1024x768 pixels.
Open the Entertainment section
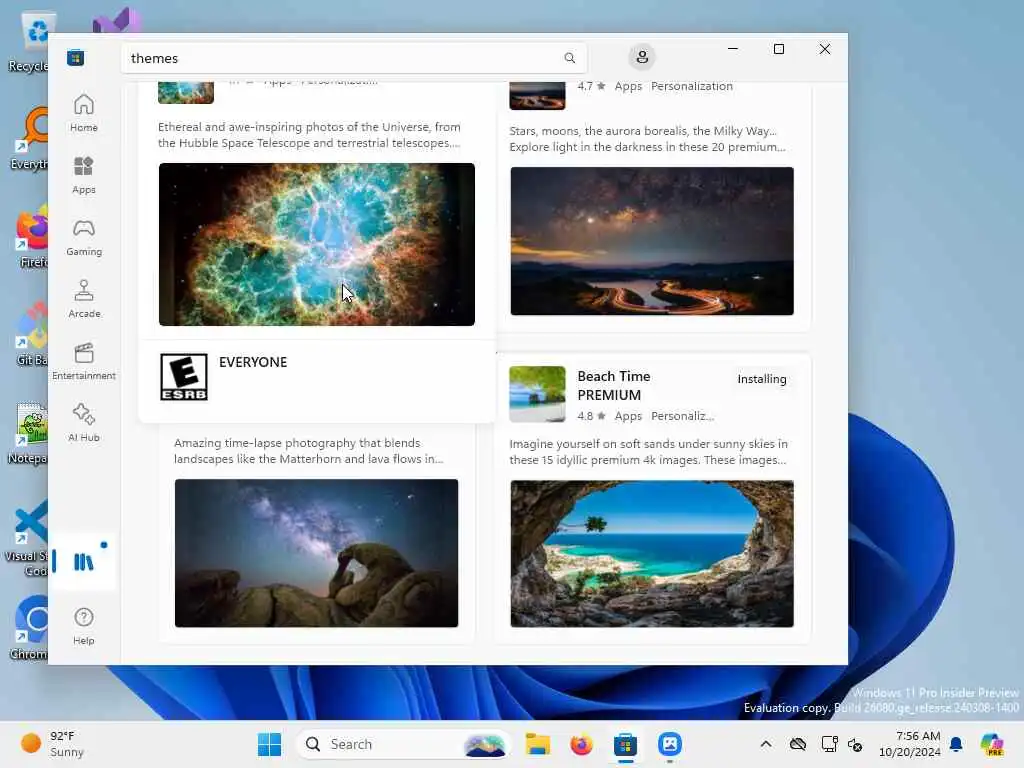click(84, 361)
